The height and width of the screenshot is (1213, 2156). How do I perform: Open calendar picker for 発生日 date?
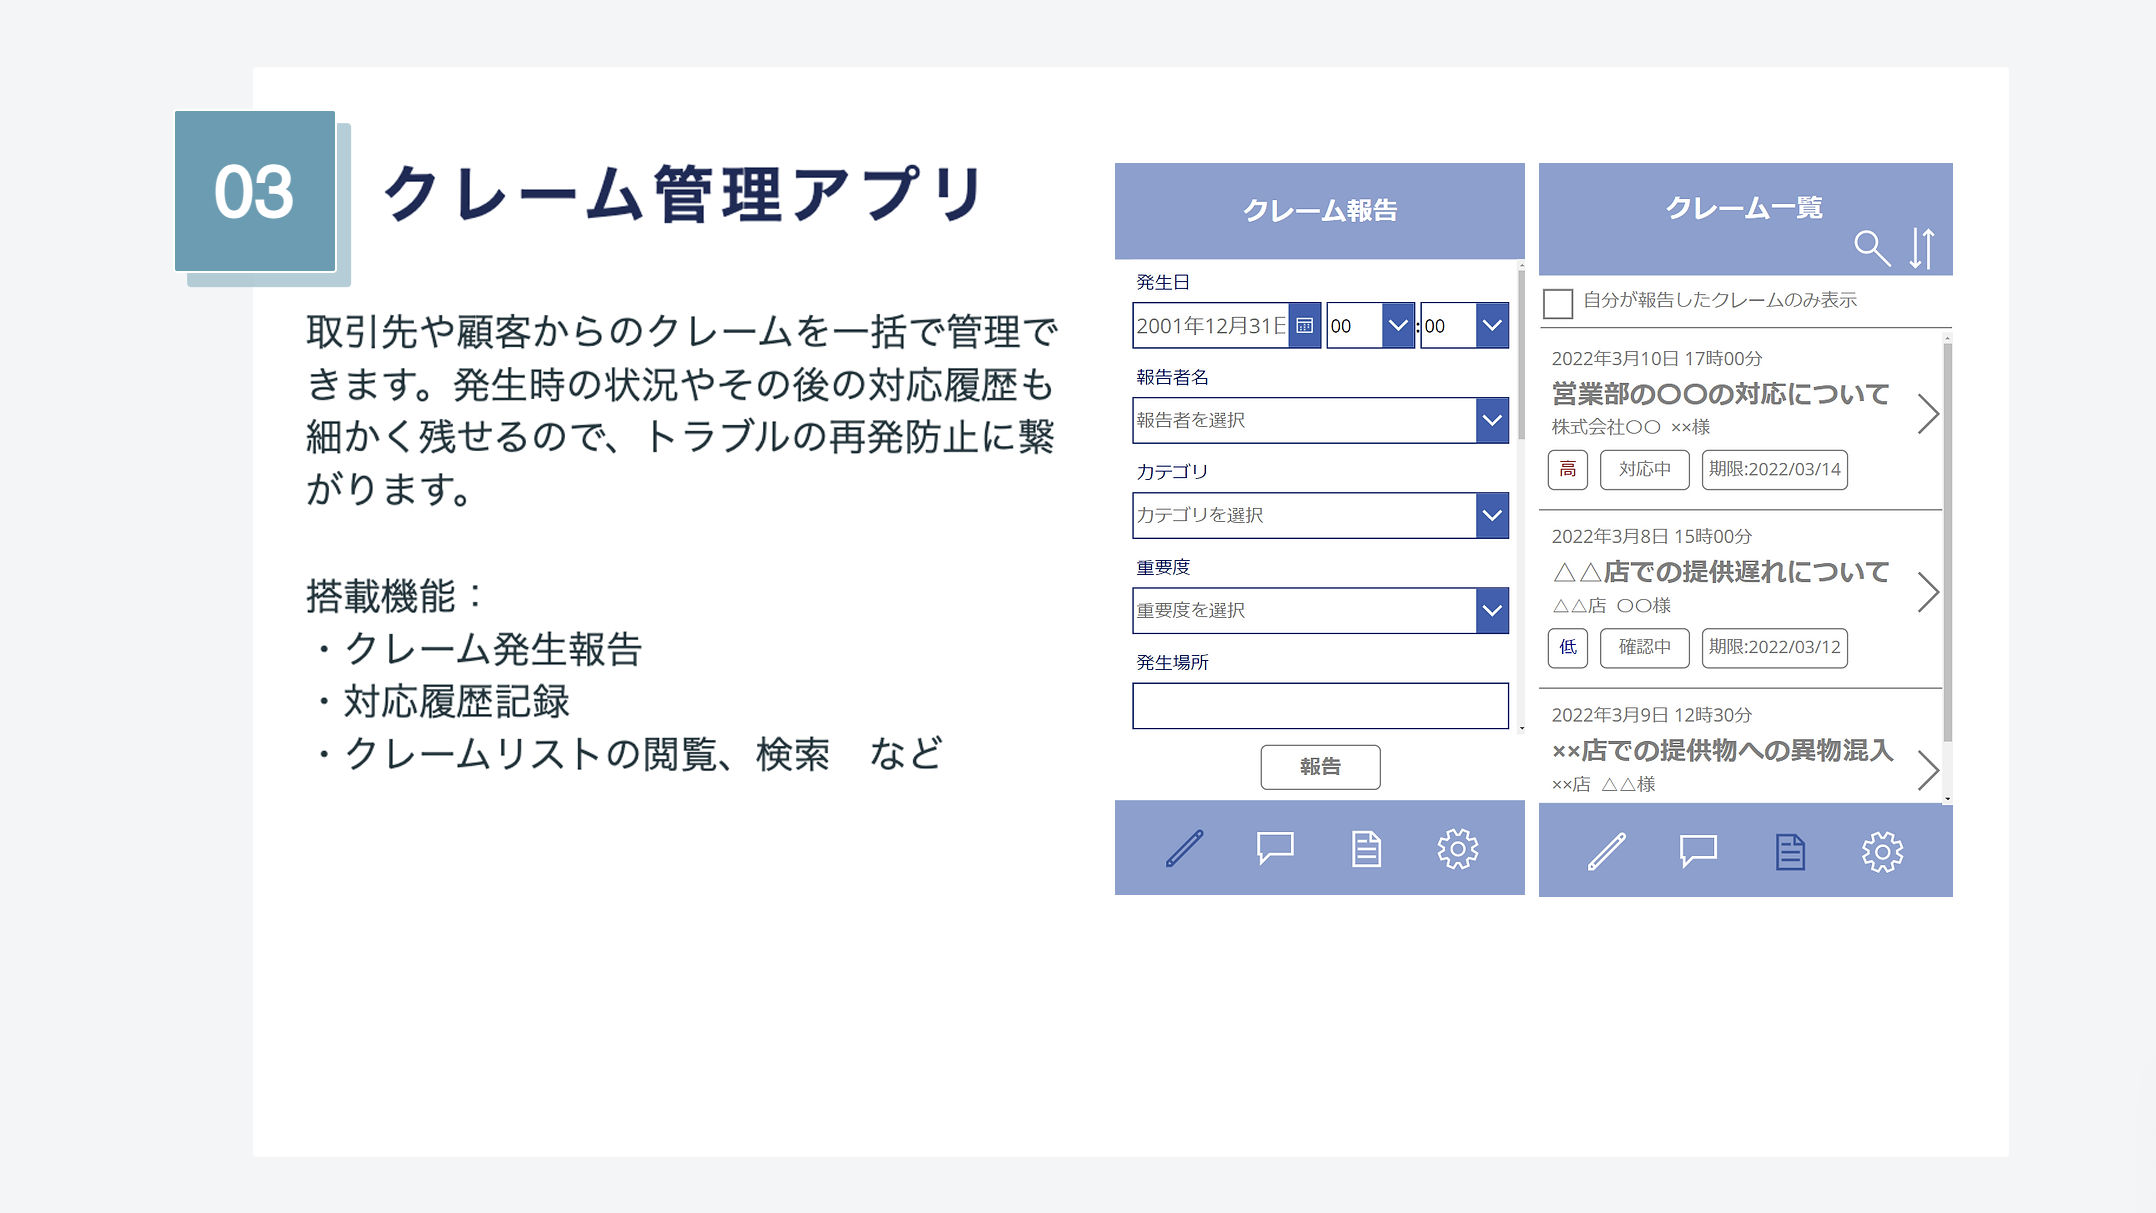click(1304, 326)
